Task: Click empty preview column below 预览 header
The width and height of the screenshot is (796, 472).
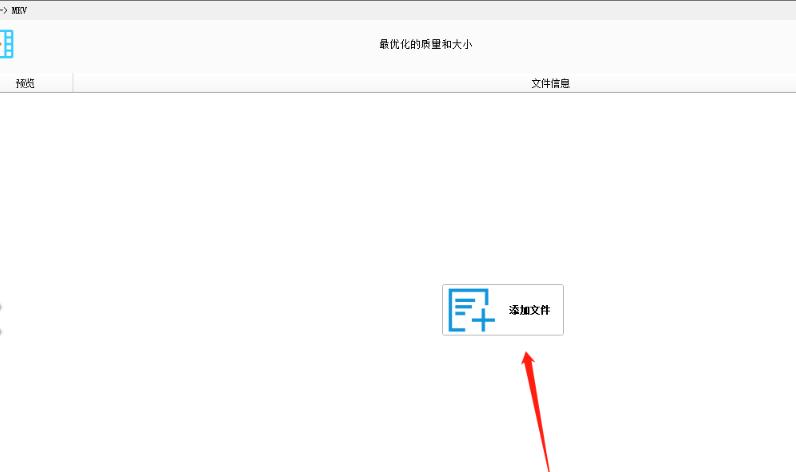Action: click(36, 200)
